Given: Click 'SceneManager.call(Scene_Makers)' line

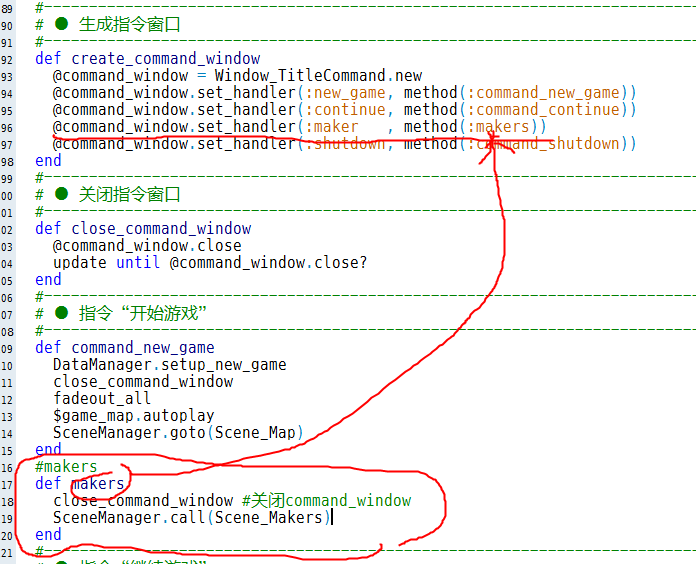Looking at the screenshot, I should (192, 518).
